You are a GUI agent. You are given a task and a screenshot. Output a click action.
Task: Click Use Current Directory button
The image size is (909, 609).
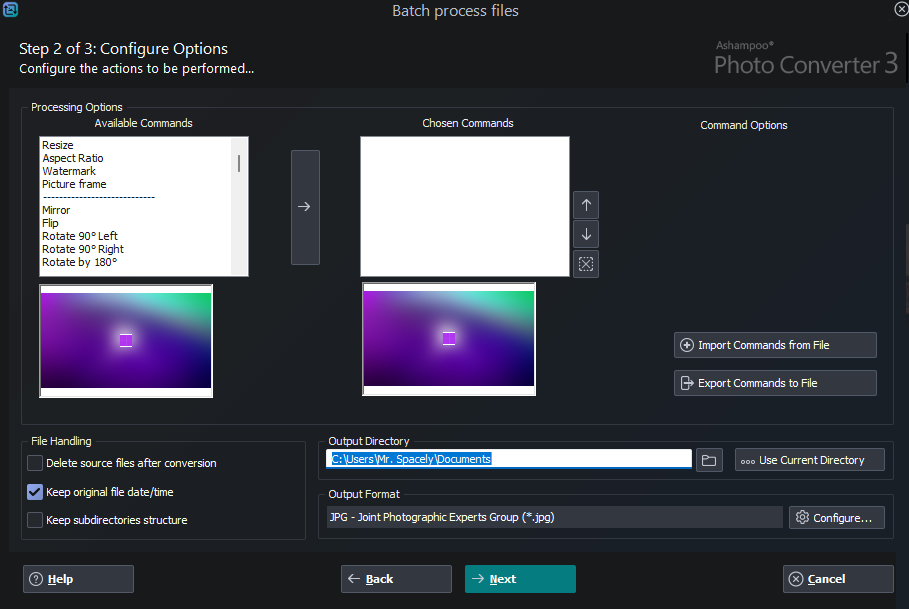point(809,460)
